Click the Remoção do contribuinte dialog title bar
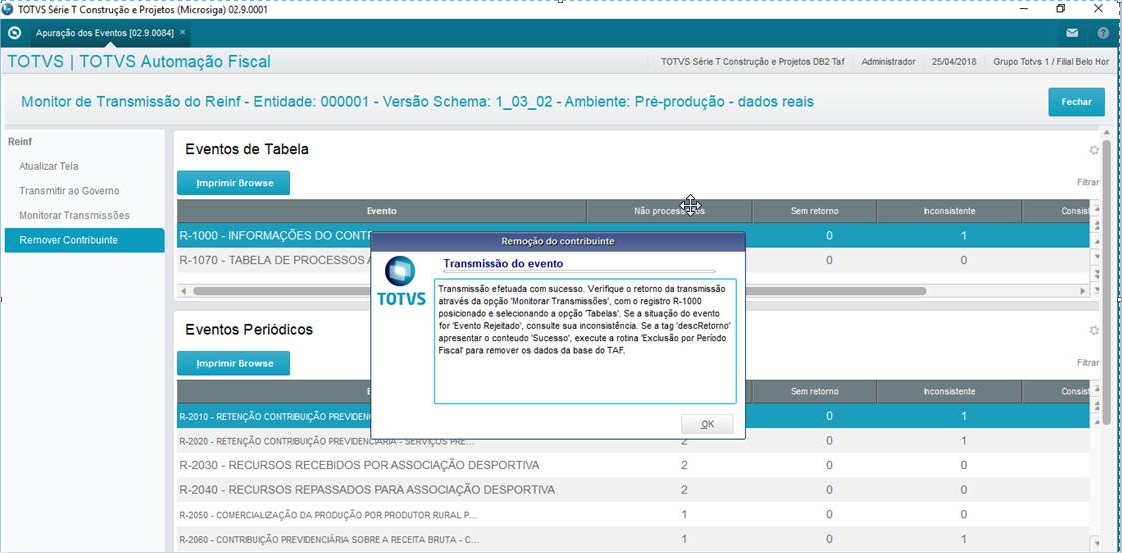1122x553 pixels. (557, 240)
